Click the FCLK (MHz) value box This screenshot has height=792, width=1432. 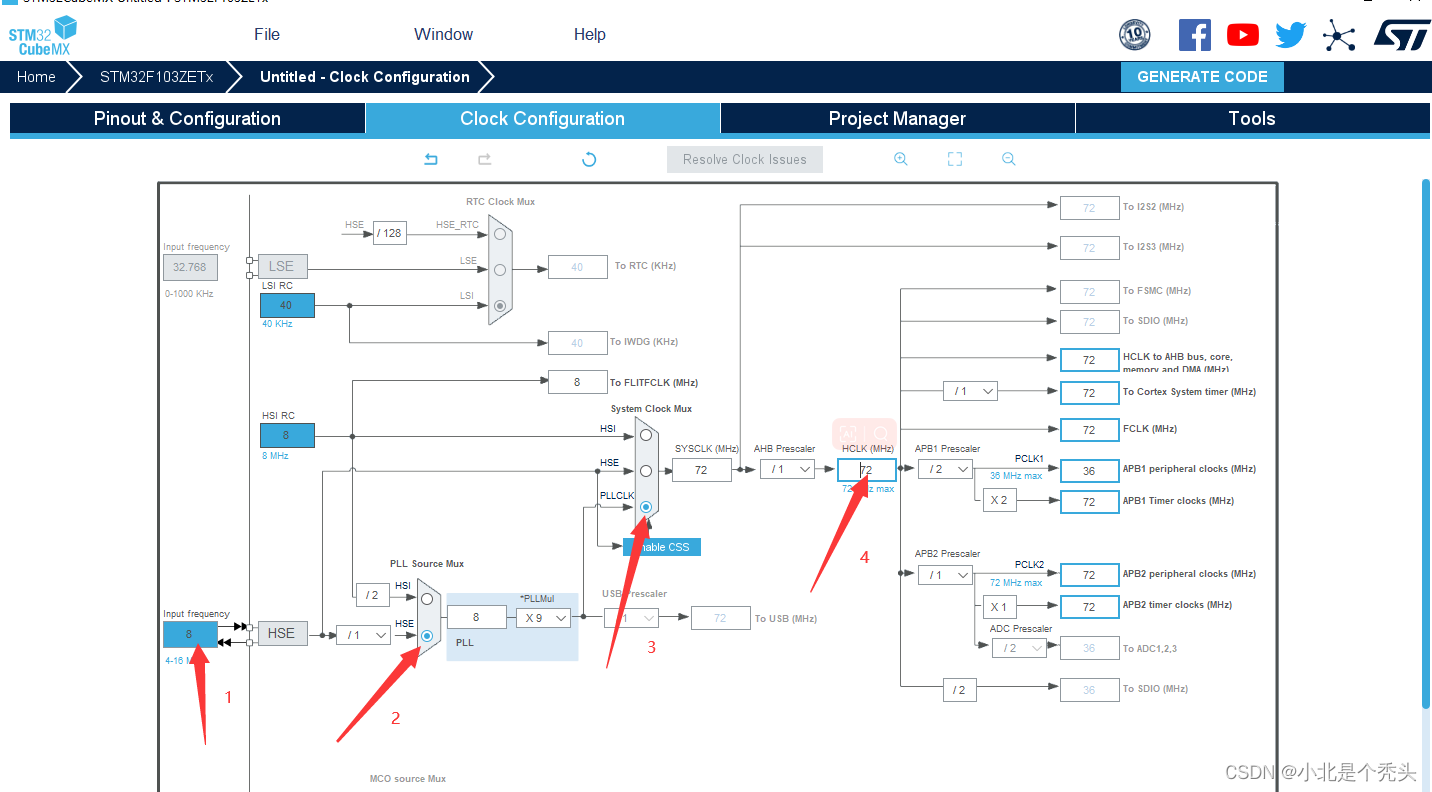click(x=1089, y=430)
